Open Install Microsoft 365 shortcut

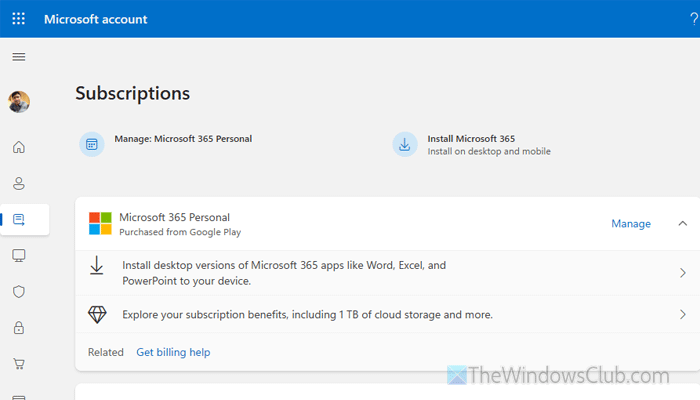(471, 139)
